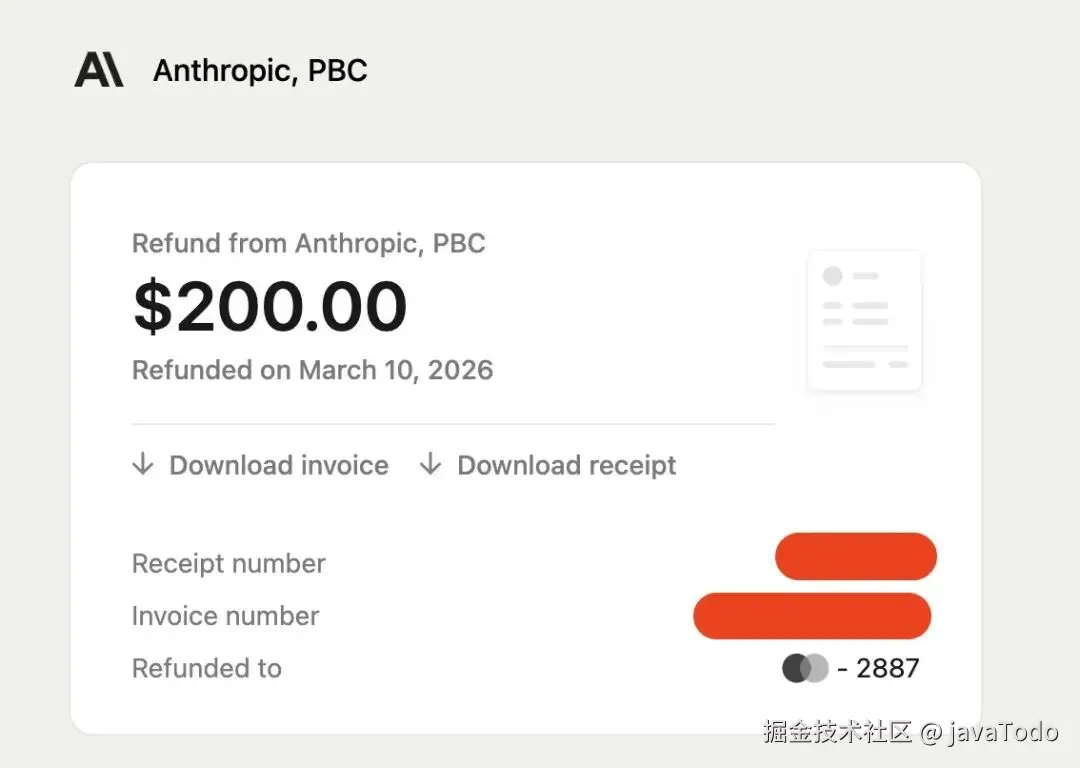Screen dimensions: 1080x768
Task: Select the refund amount $200.00
Action: (x=270, y=307)
